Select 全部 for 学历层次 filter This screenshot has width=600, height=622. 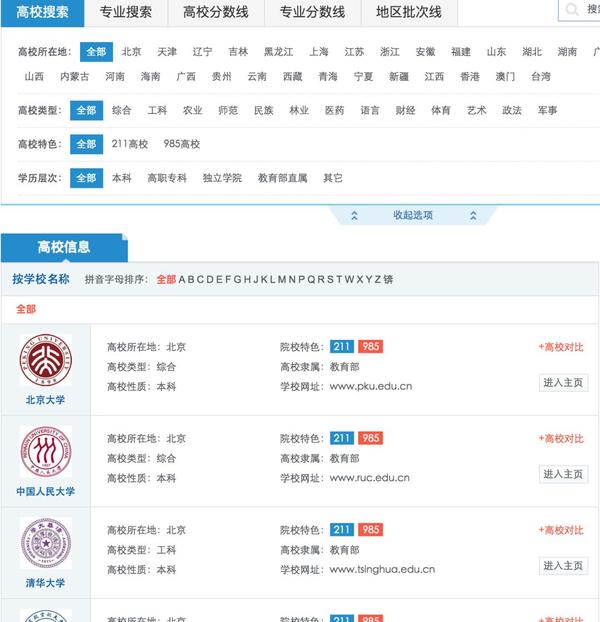pyautogui.click(x=86, y=178)
